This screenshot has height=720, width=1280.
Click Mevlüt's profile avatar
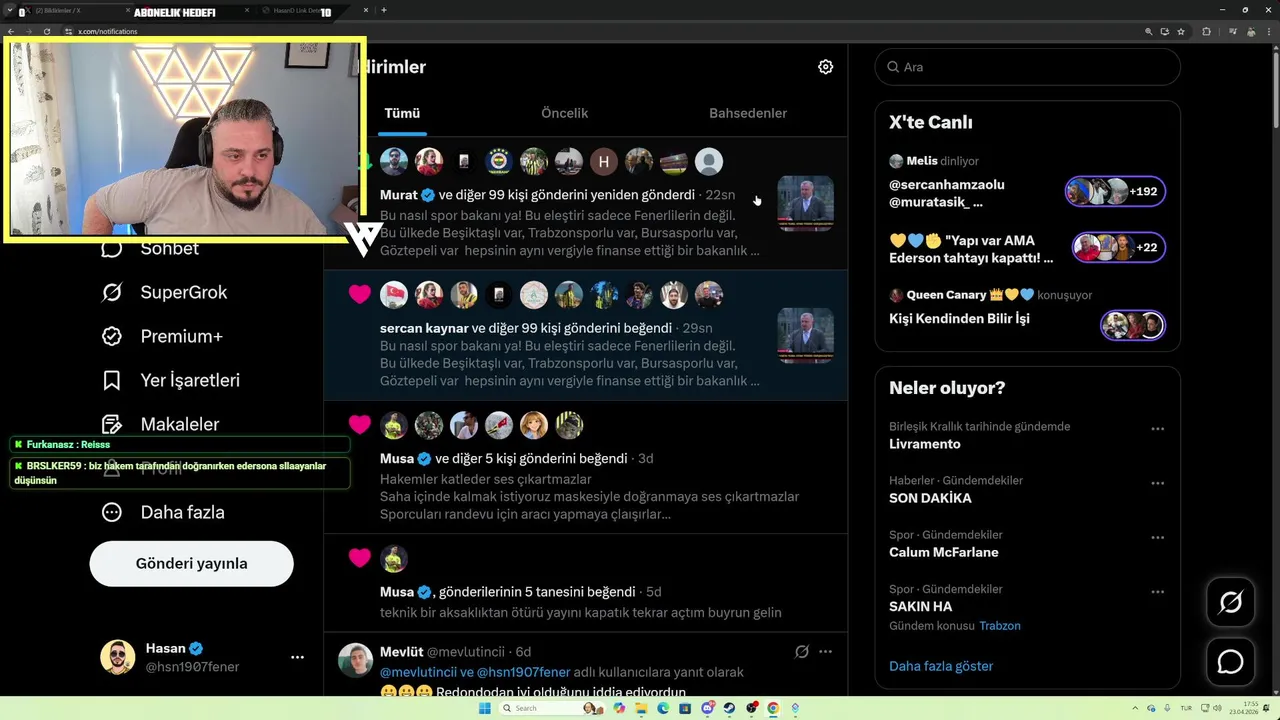[355, 660]
